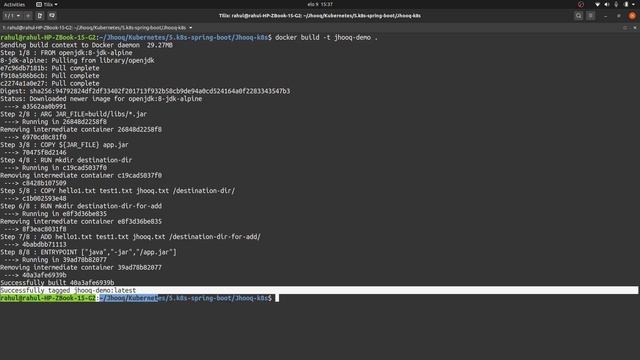Viewport: 640px width, 360px height.
Task: Minimize the Tilix window
Action: point(606,16)
